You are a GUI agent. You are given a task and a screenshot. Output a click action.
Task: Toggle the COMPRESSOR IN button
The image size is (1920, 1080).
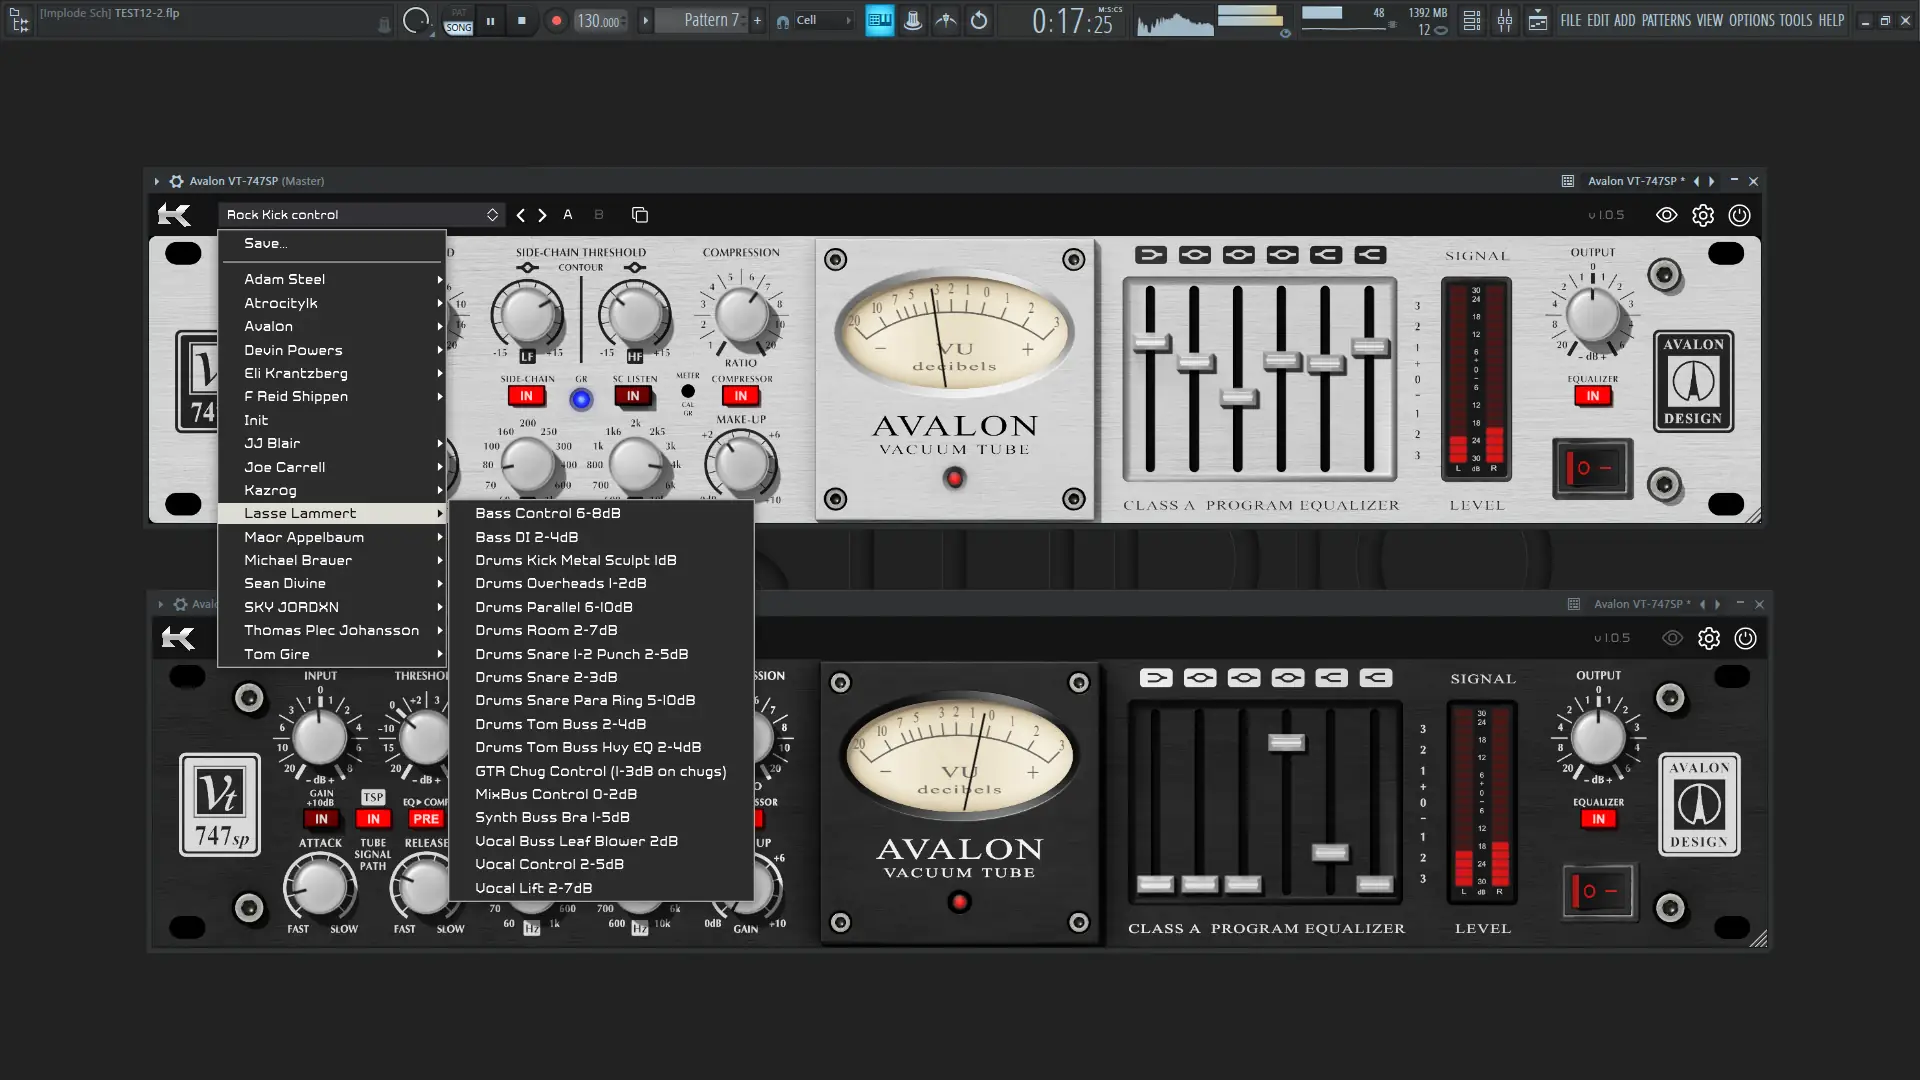(741, 396)
